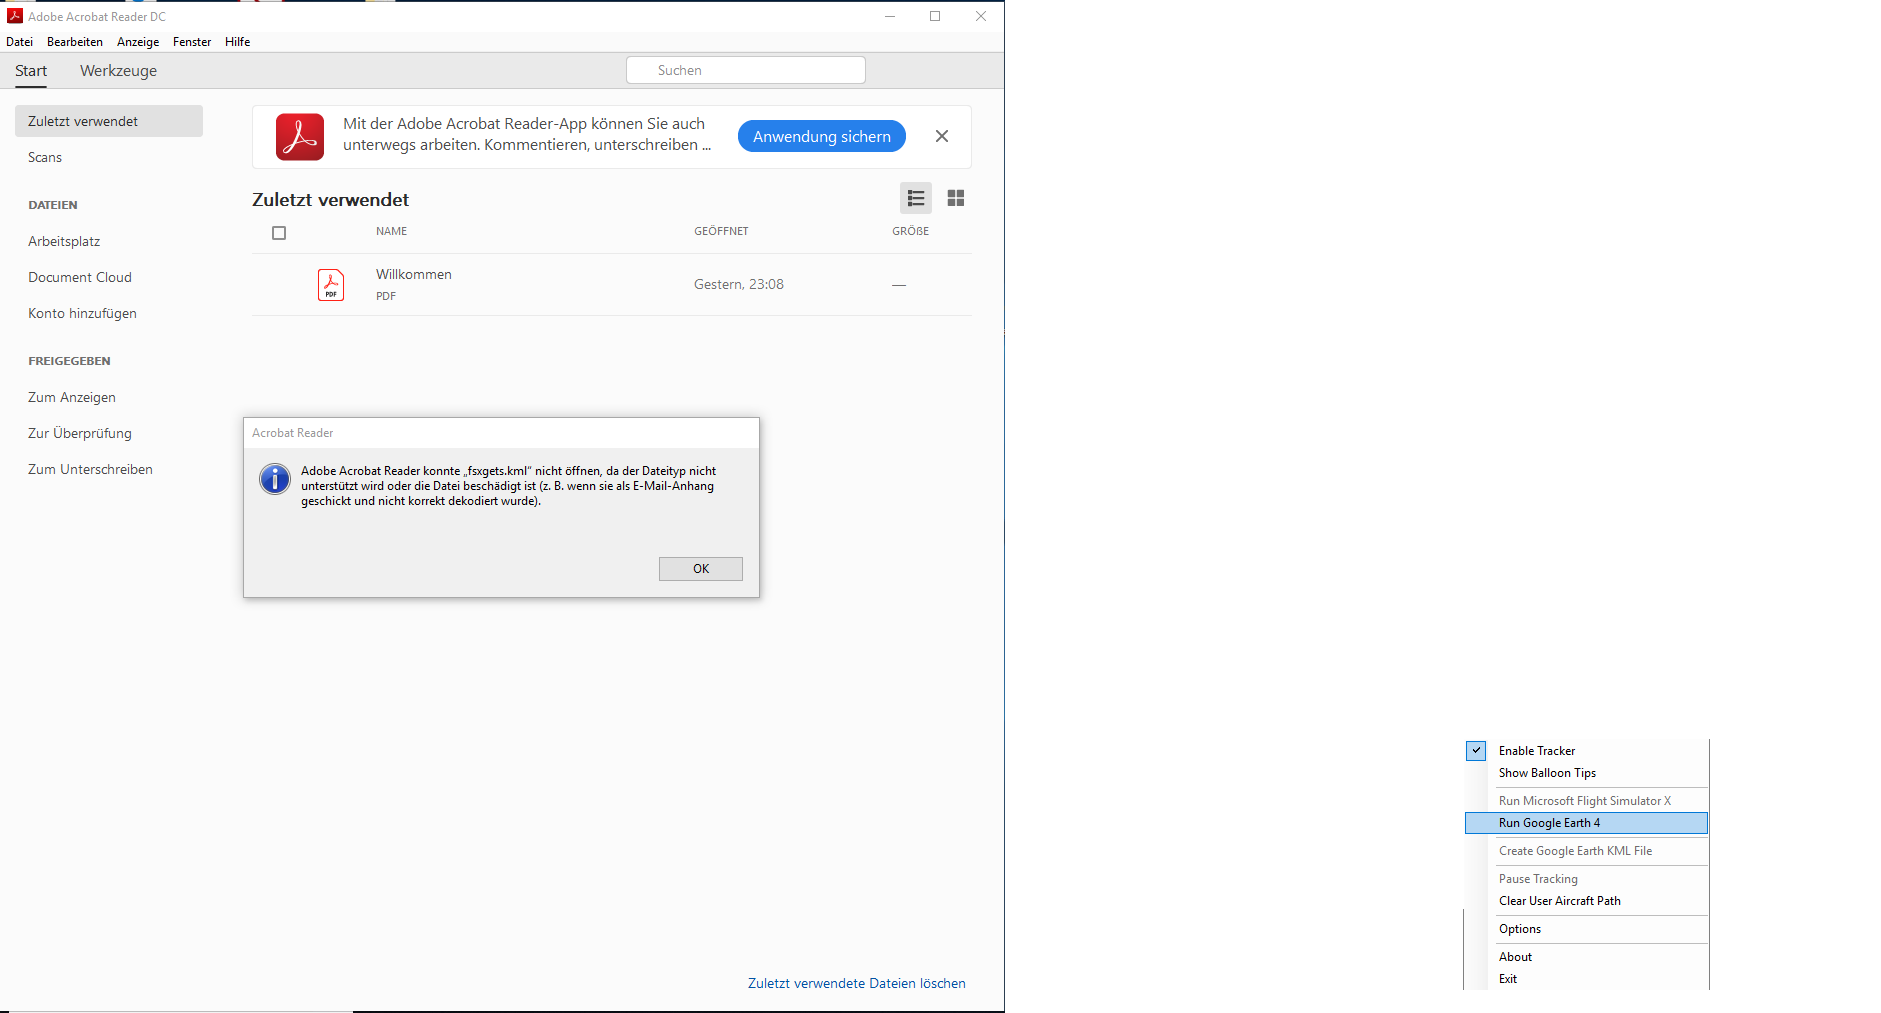Click the Anwendung sichern button
Viewport: 1881px width, 1013px height.
point(822,136)
